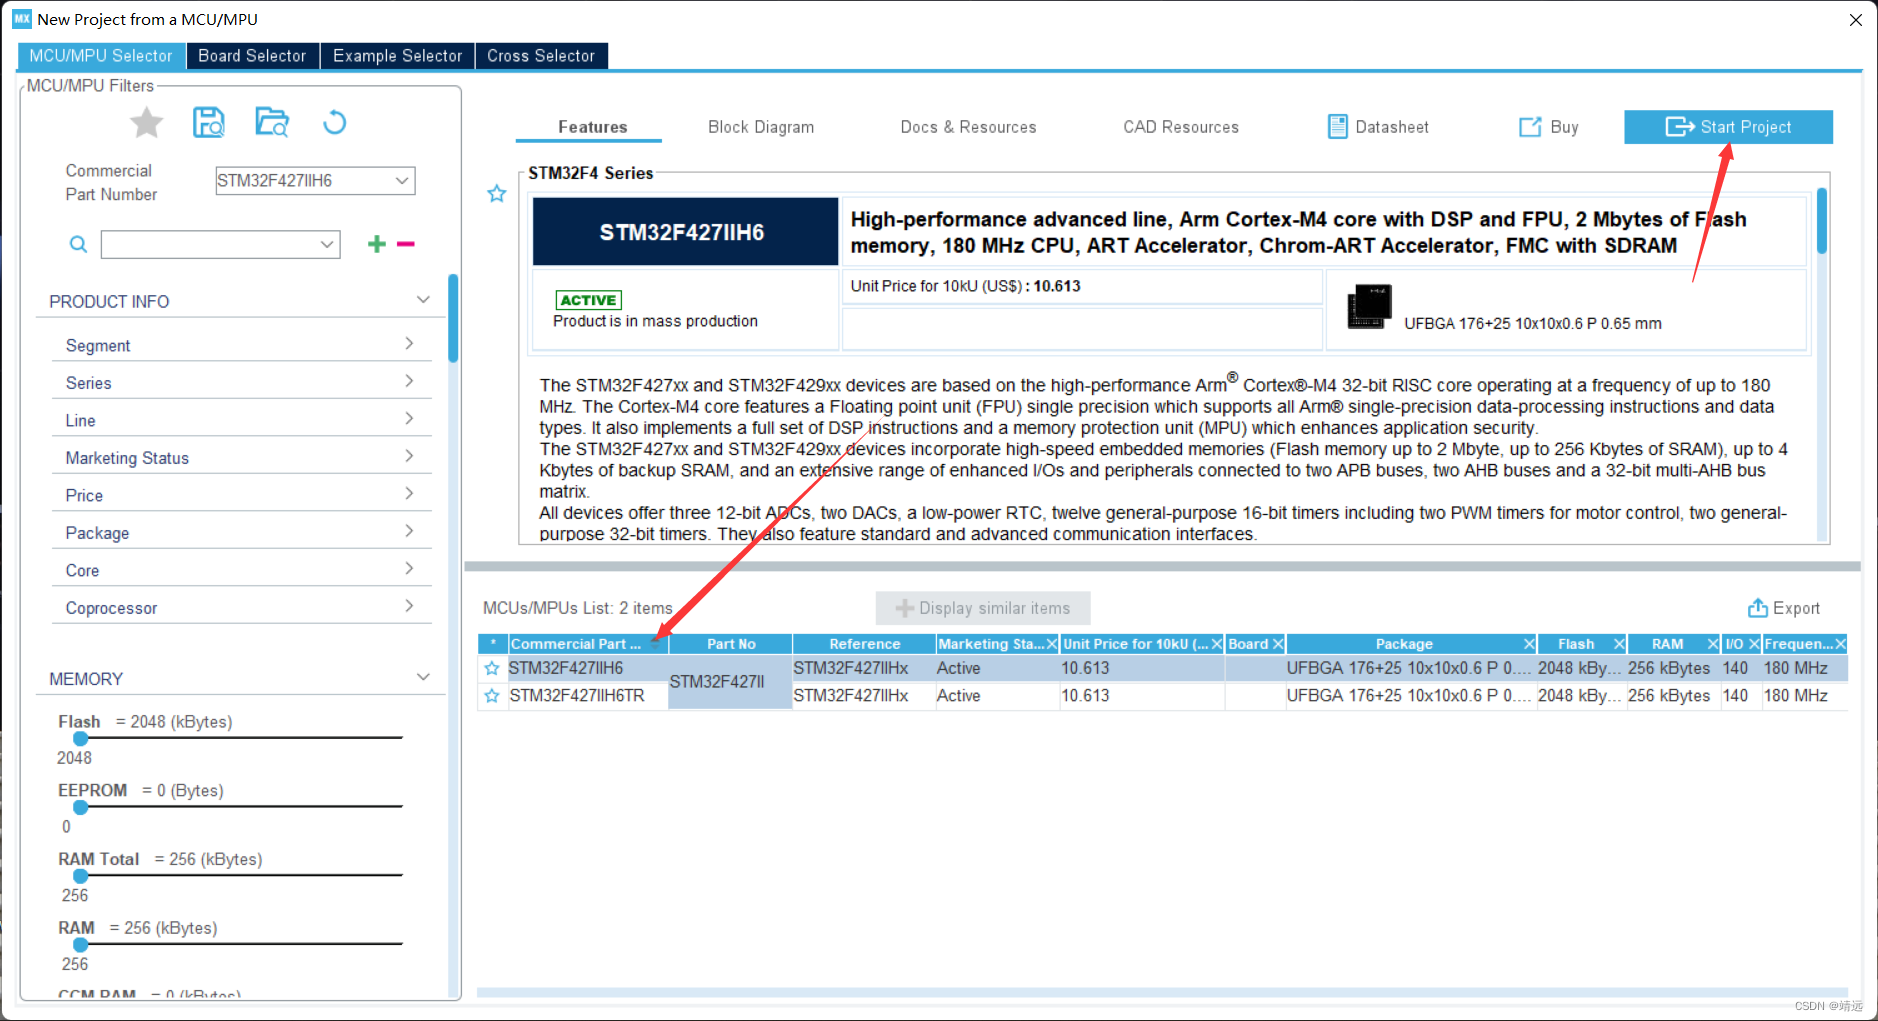This screenshot has width=1878, height=1021.
Task: Adjust the EEPROM slider handle
Action: tap(81, 807)
